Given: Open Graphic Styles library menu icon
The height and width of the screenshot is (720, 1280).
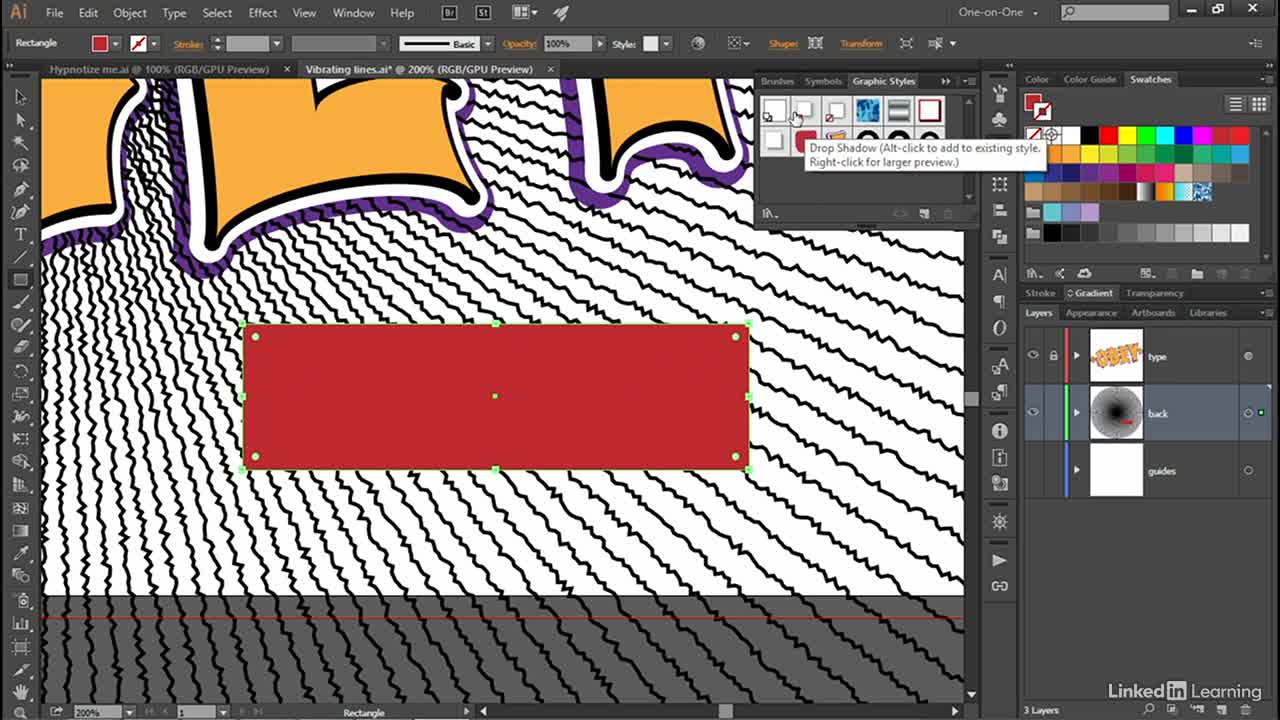Looking at the screenshot, I should pyautogui.click(x=769, y=213).
